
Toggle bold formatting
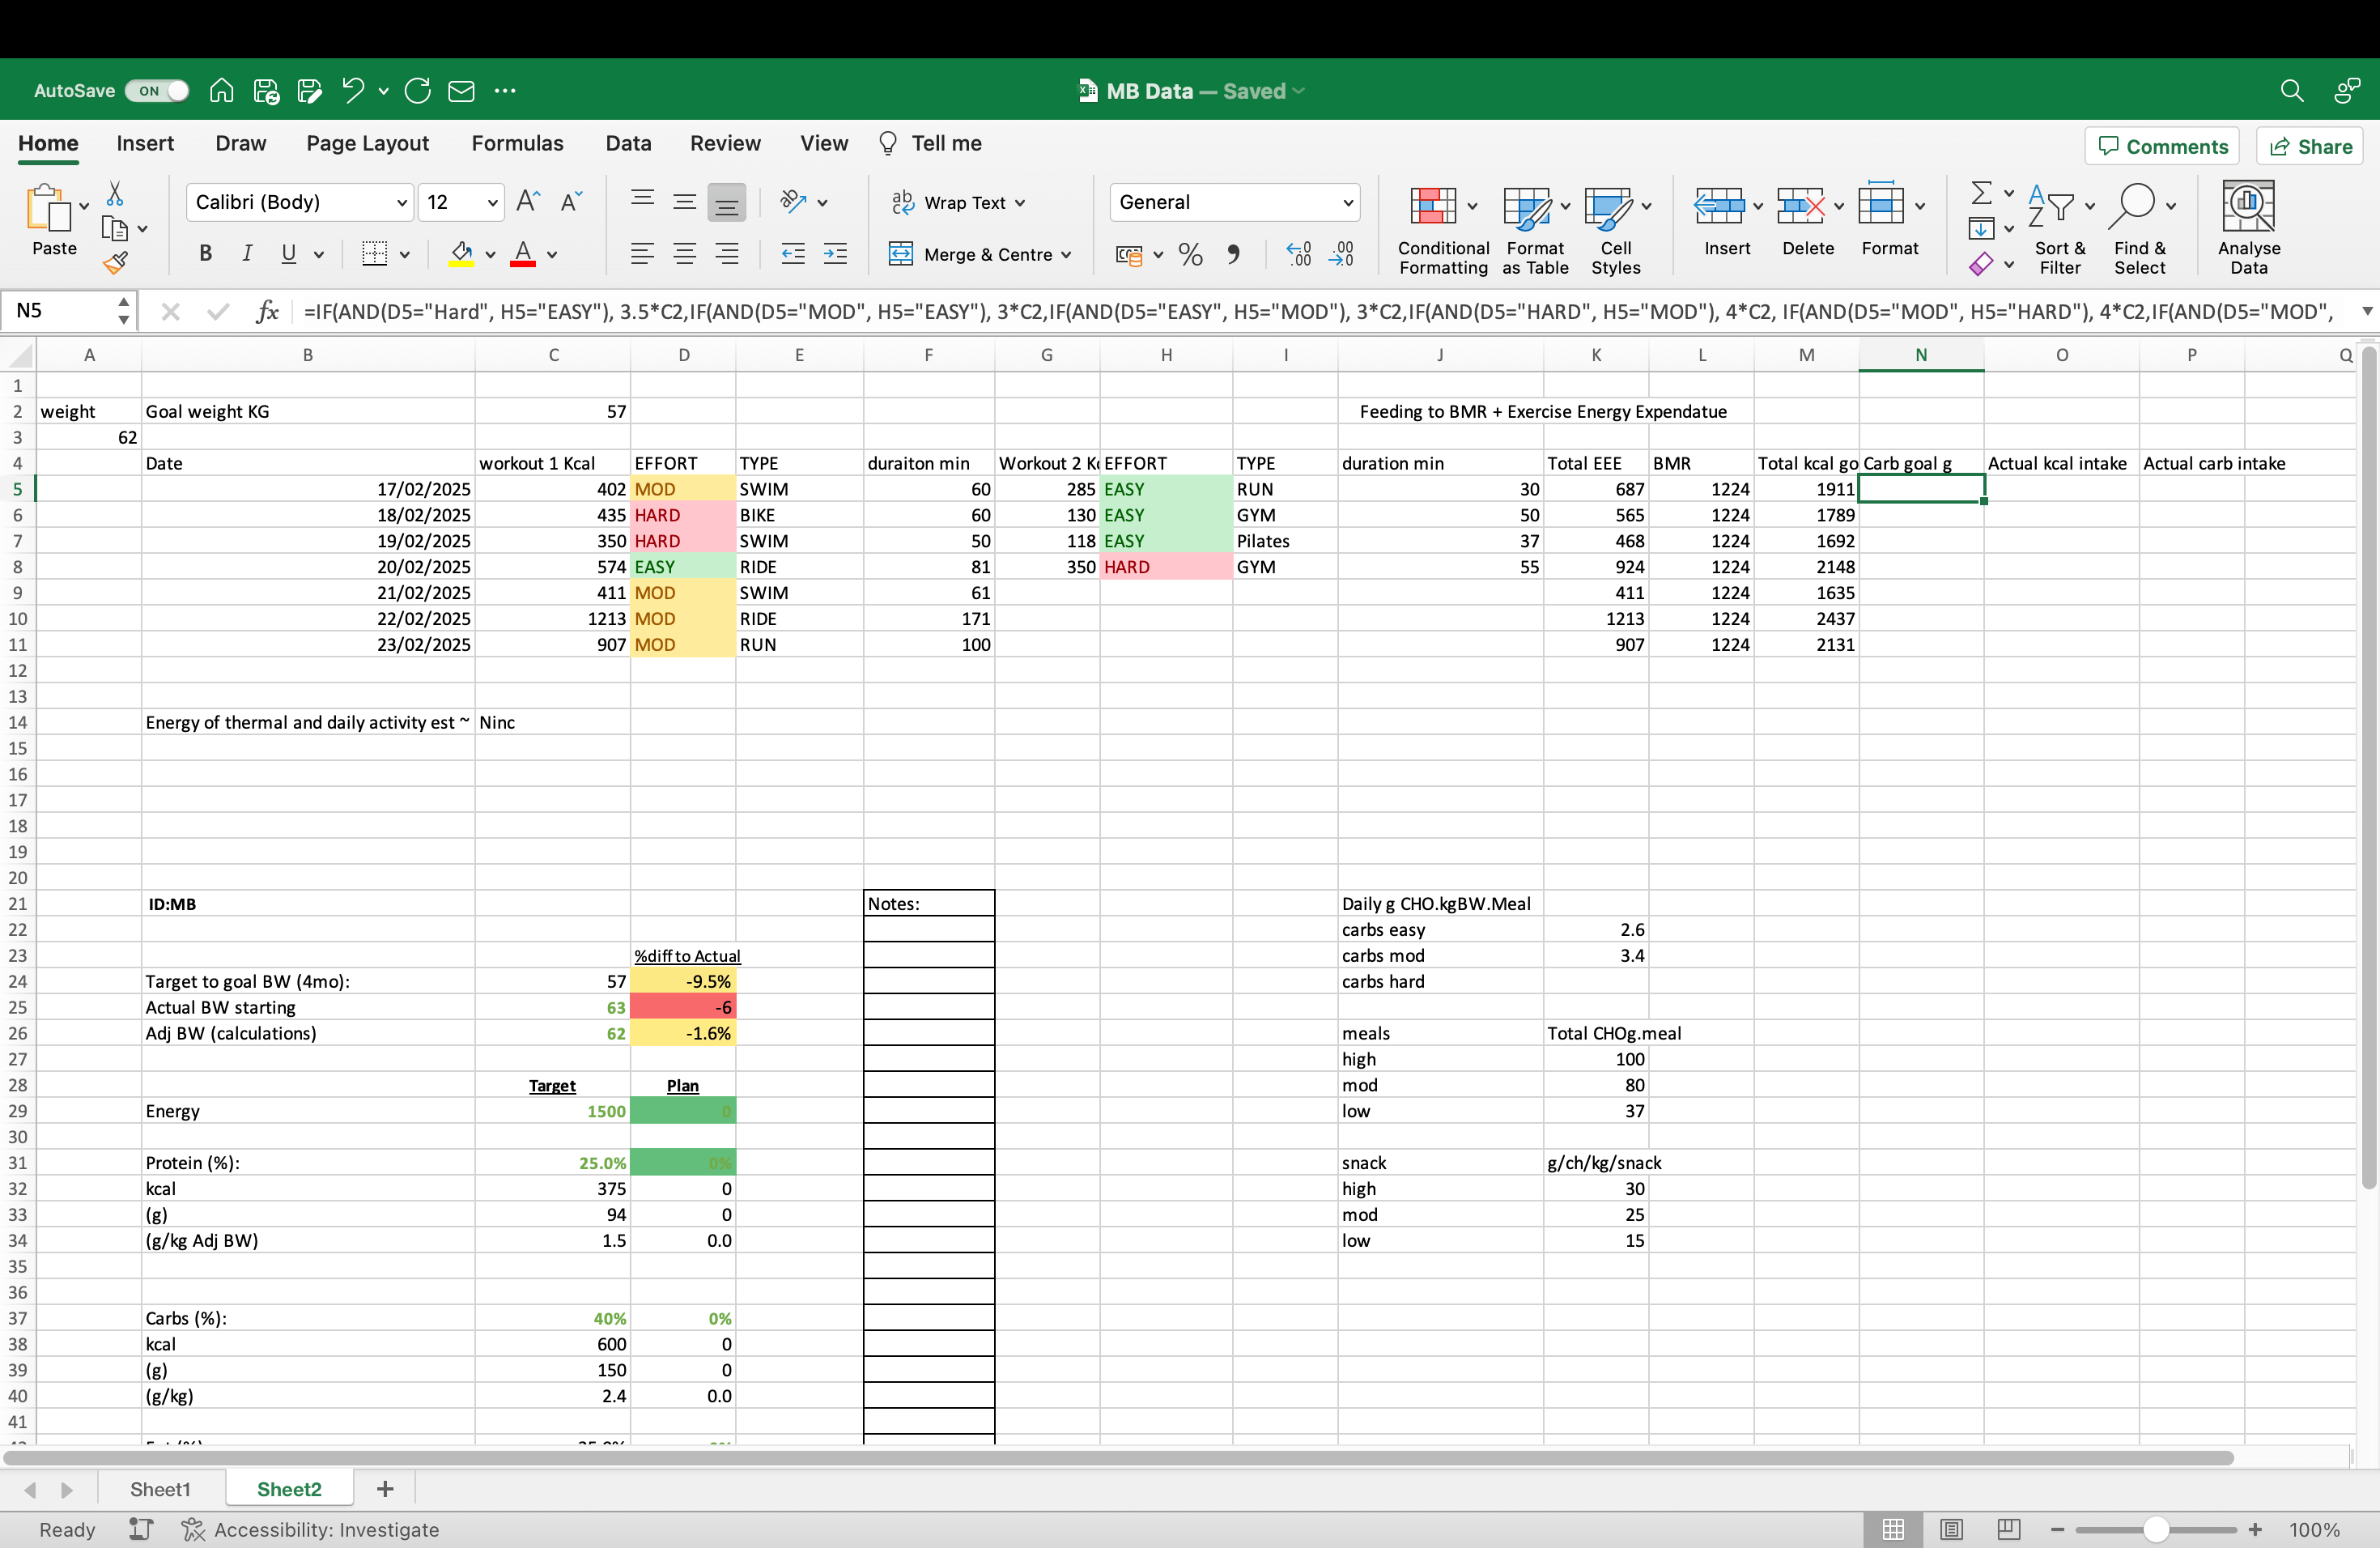pos(205,255)
